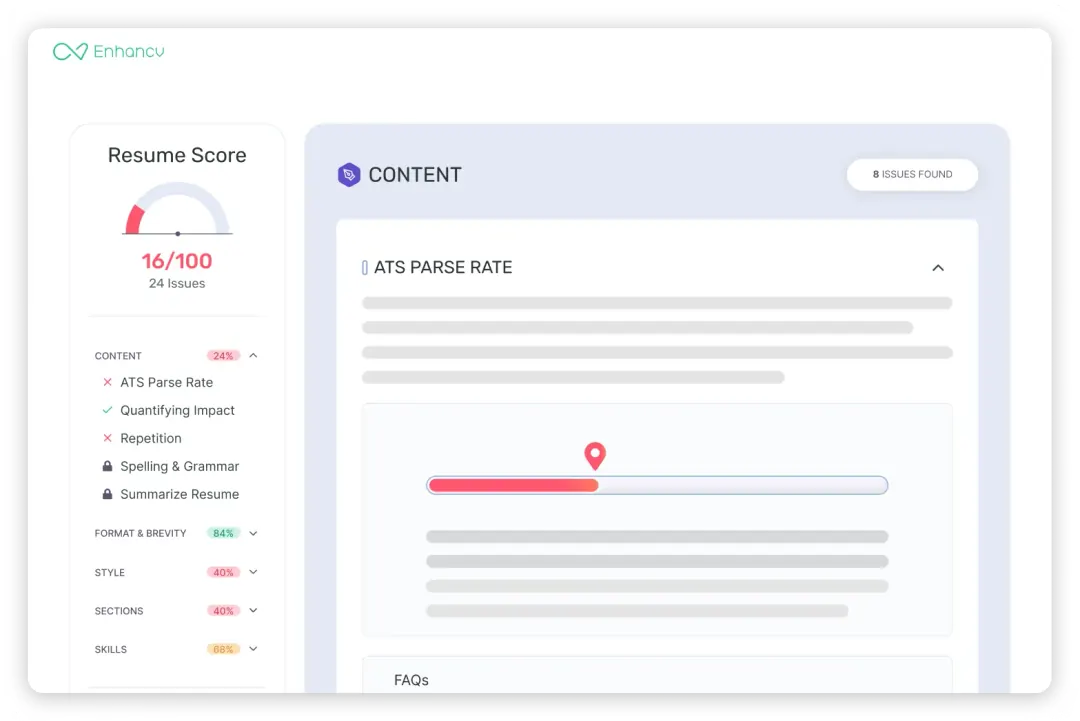Collapse the ATS Parse Rate section chevron
The image size is (1080, 721).
coord(938,268)
